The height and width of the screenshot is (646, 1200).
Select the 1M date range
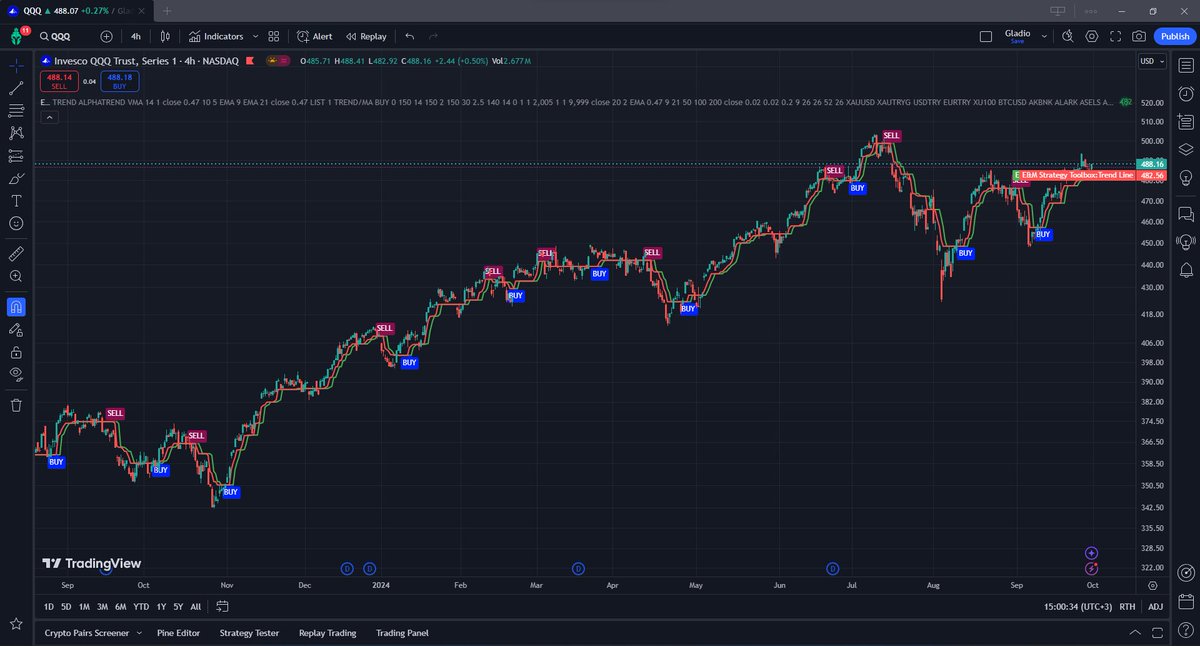click(x=84, y=607)
